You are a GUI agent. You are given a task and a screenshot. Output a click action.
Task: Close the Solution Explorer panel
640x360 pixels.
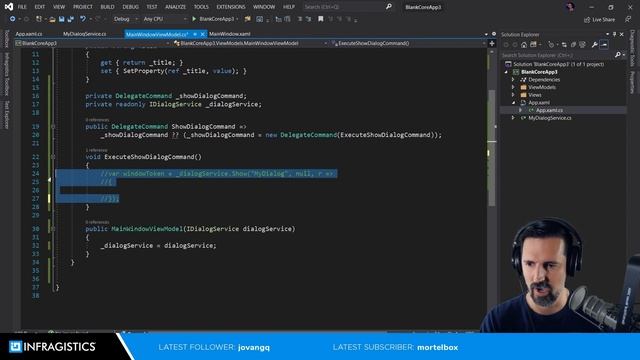click(622, 35)
